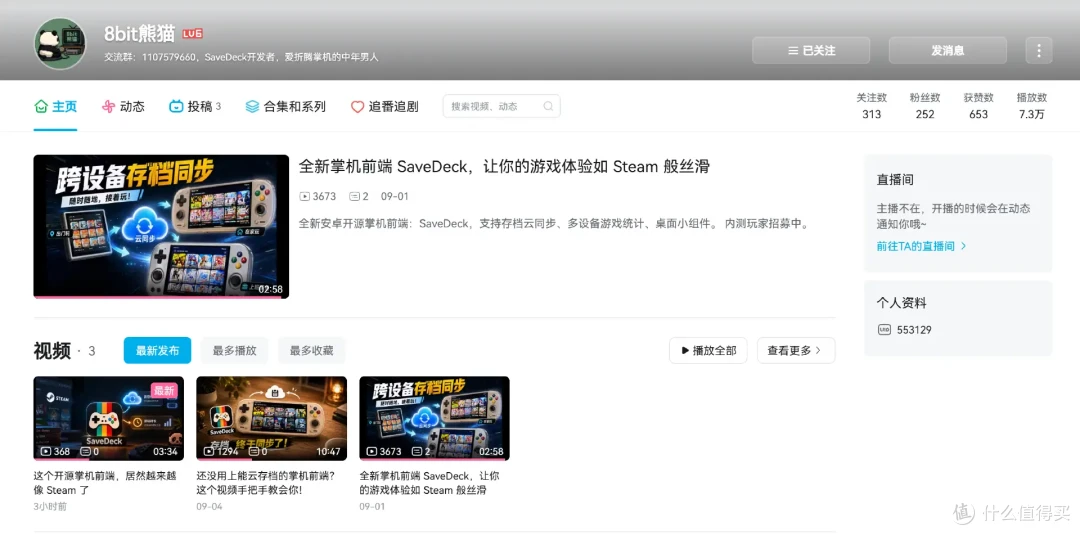Click the 播放全部 play all button
Screen dimensions: 1080x535
click(708, 350)
